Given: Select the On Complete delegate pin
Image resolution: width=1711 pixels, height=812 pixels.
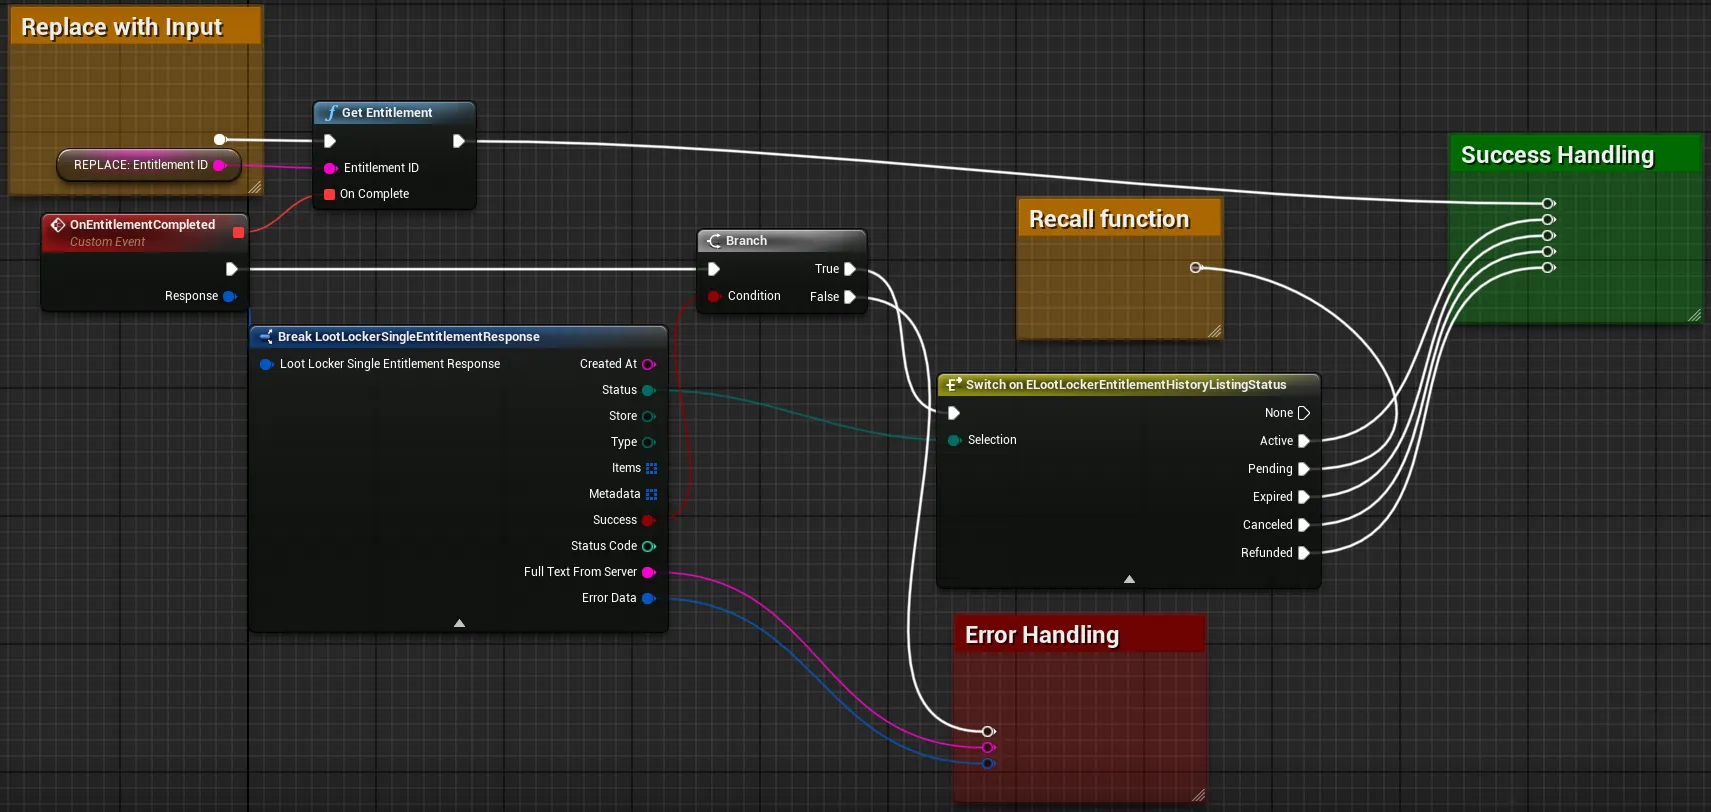Looking at the screenshot, I should pos(330,194).
